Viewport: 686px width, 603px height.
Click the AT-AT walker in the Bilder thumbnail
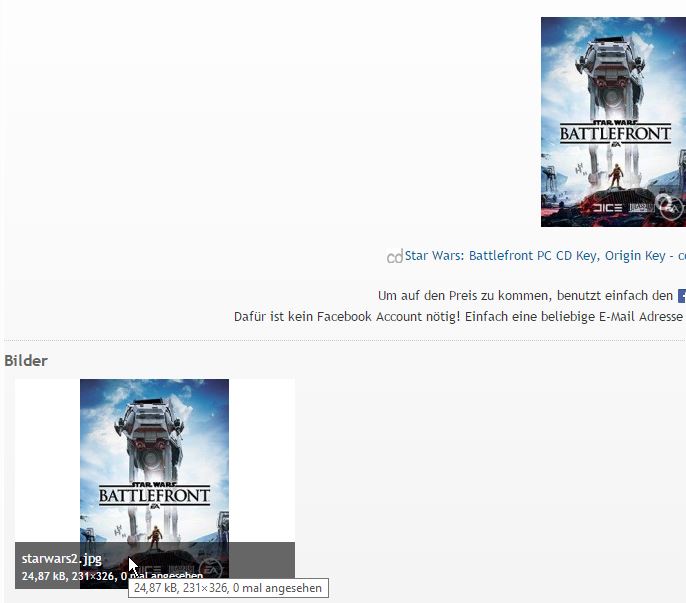154,420
